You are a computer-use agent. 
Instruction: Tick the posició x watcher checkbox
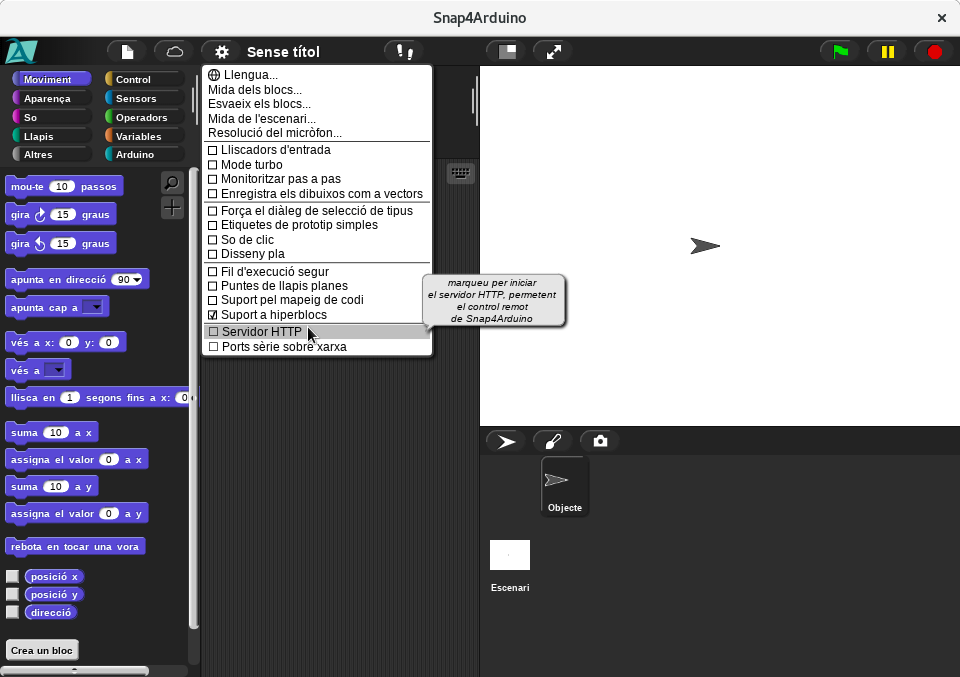tap(12, 577)
